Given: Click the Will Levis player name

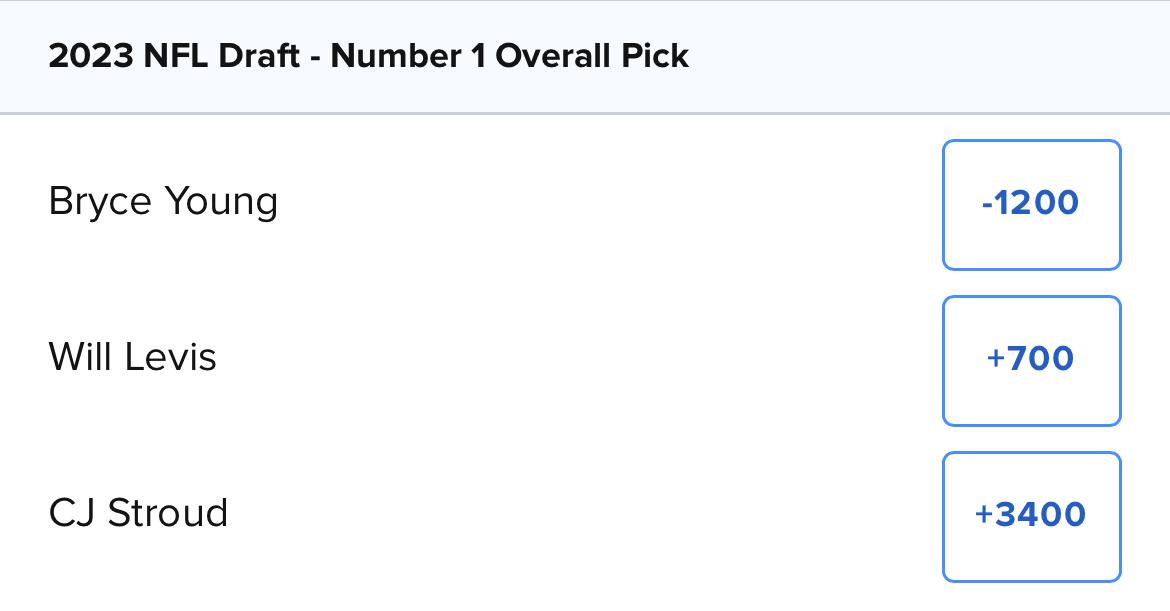Looking at the screenshot, I should tap(132, 357).
